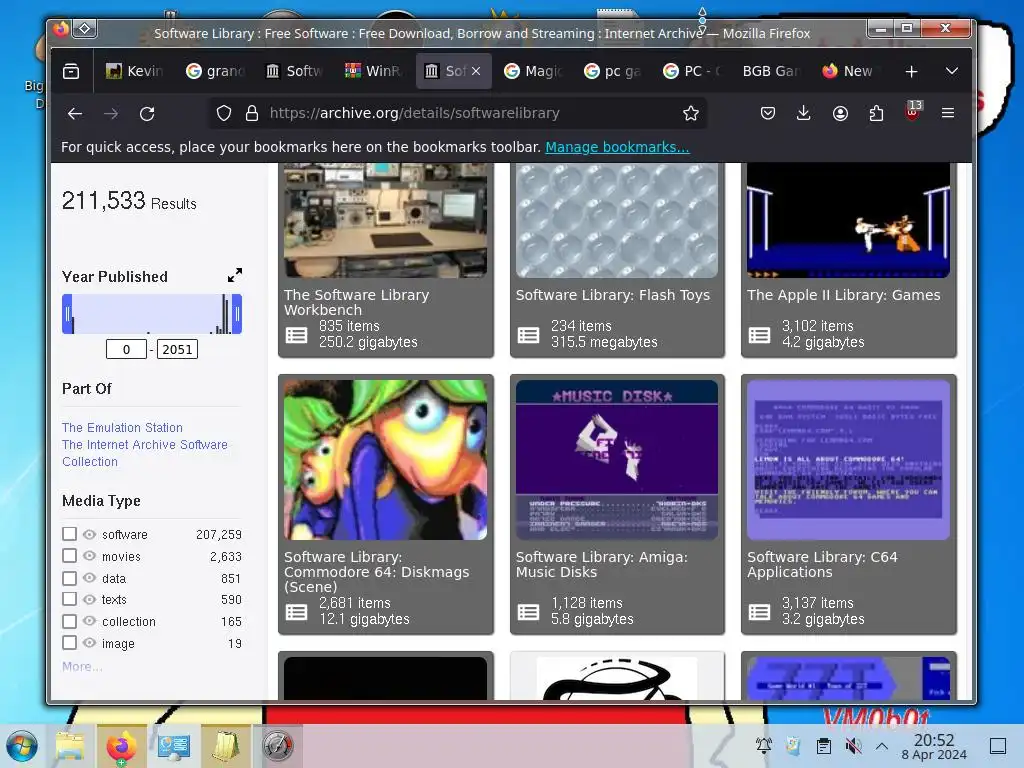The height and width of the screenshot is (768, 1024).
Task: Expand More media types
Action: coord(82,666)
